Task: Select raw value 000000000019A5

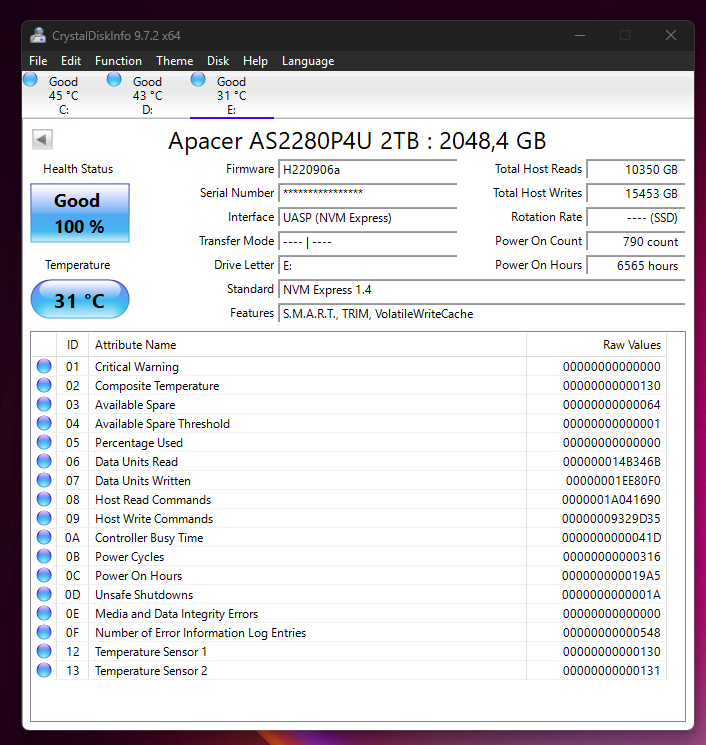Action: click(611, 576)
